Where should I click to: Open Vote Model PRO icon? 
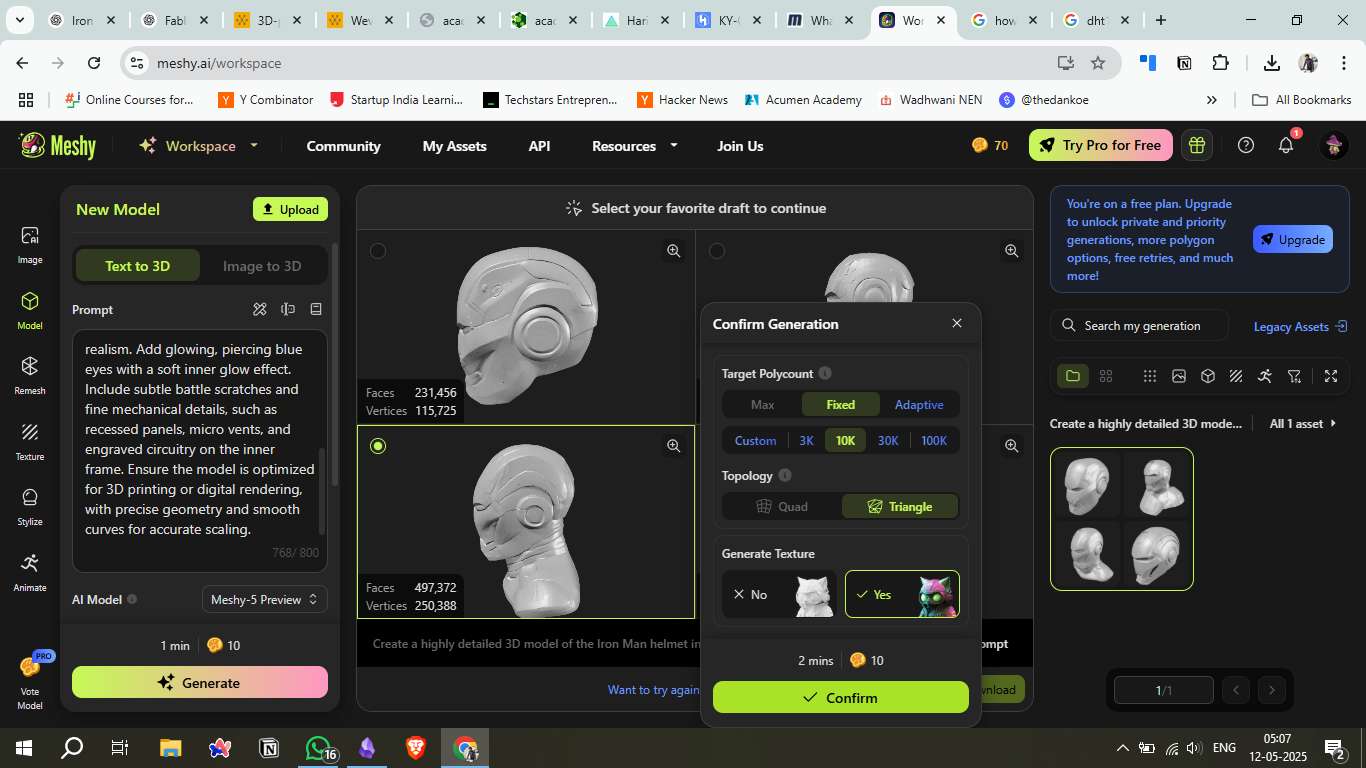tap(30, 680)
